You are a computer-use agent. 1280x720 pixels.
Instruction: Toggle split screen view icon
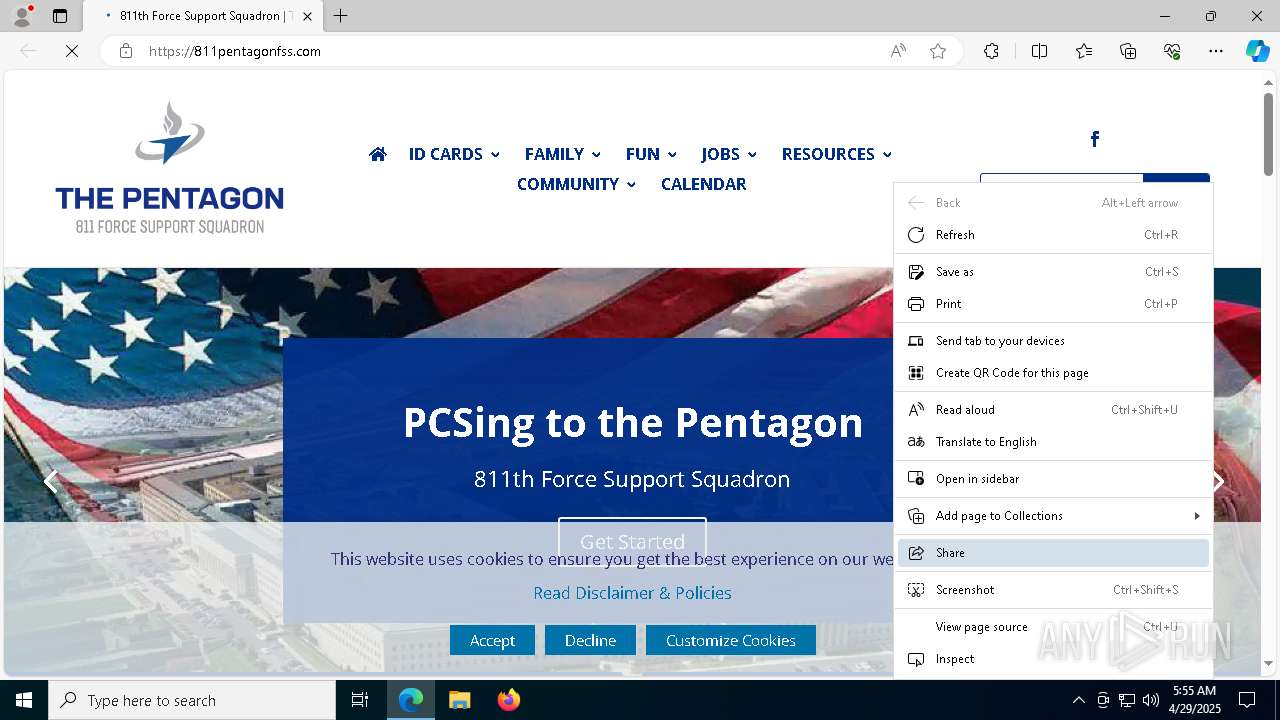pos(1039,51)
